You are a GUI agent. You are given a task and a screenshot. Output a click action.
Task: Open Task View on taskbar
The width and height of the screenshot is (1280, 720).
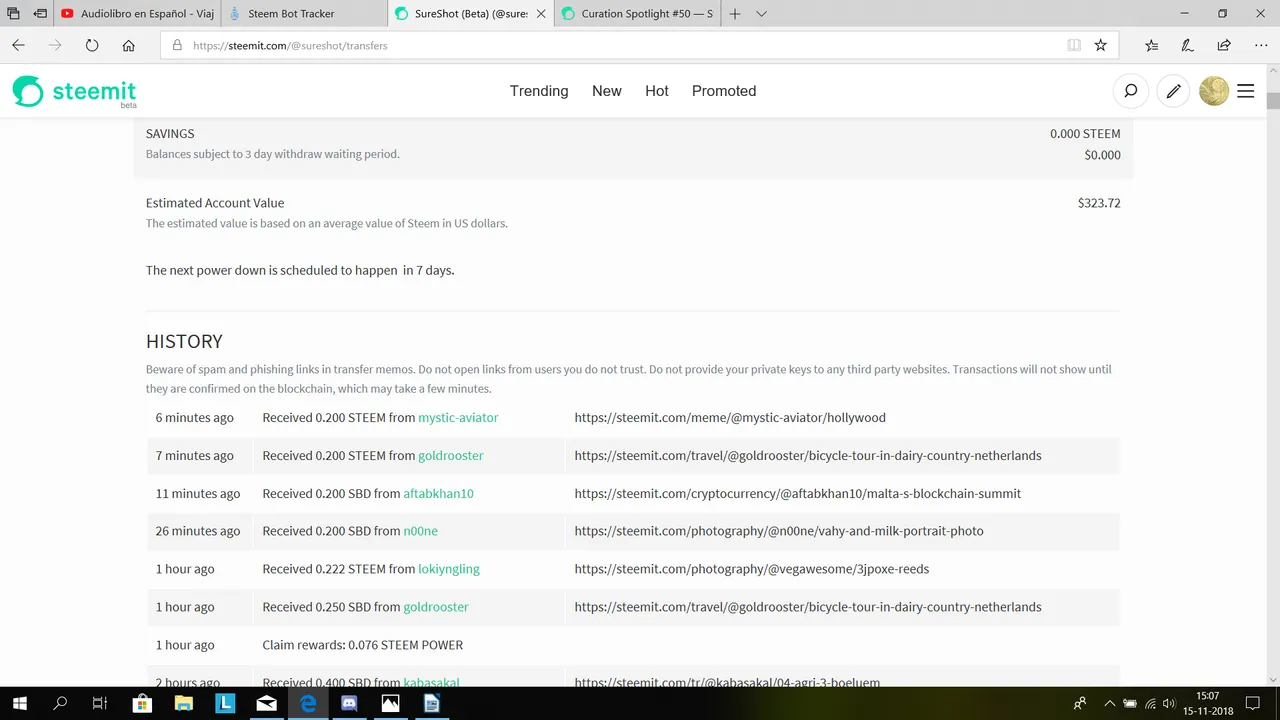pyautogui.click(x=100, y=703)
